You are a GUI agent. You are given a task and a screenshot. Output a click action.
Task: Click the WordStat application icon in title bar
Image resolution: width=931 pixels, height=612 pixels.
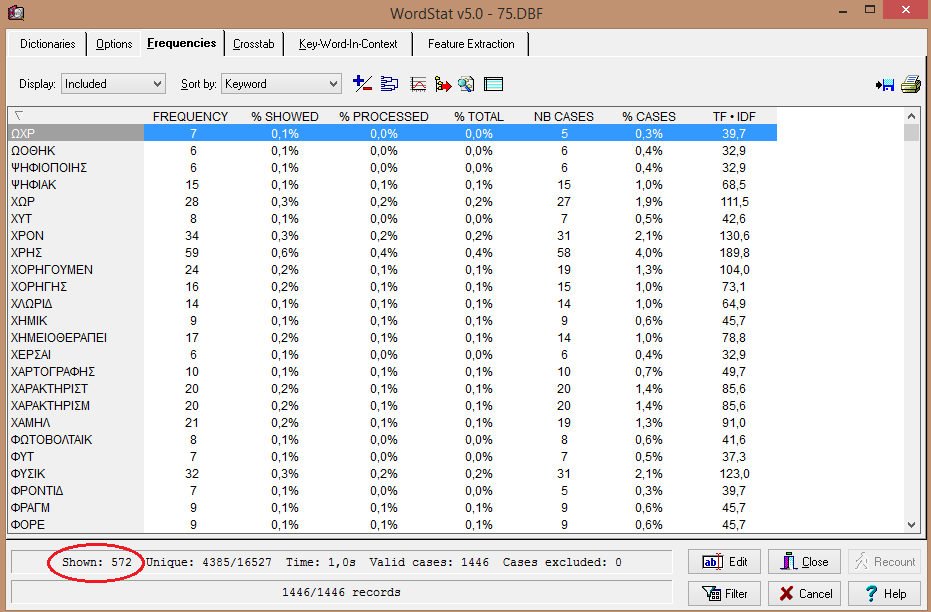(16, 12)
